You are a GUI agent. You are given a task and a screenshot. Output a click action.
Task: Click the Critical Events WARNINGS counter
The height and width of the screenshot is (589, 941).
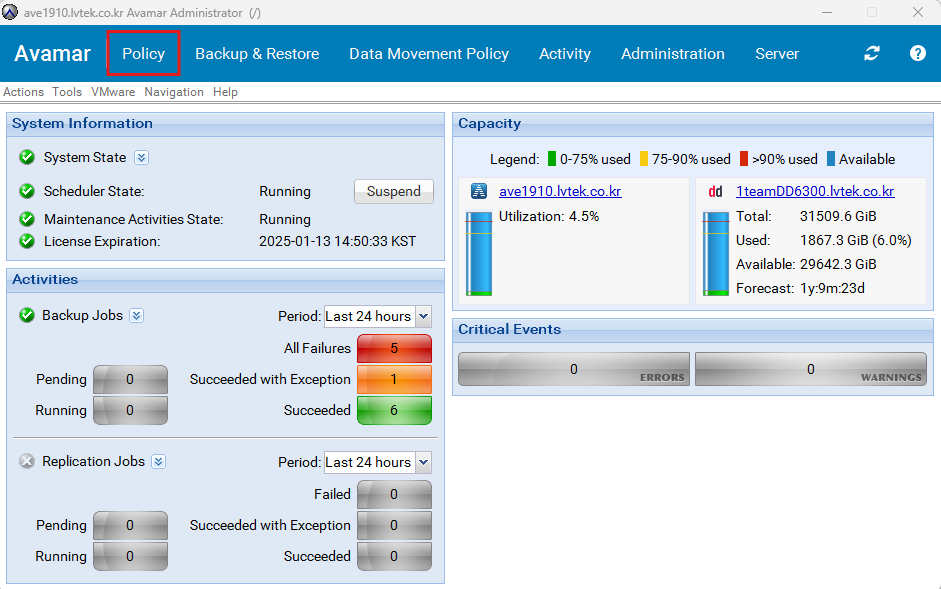(x=811, y=369)
